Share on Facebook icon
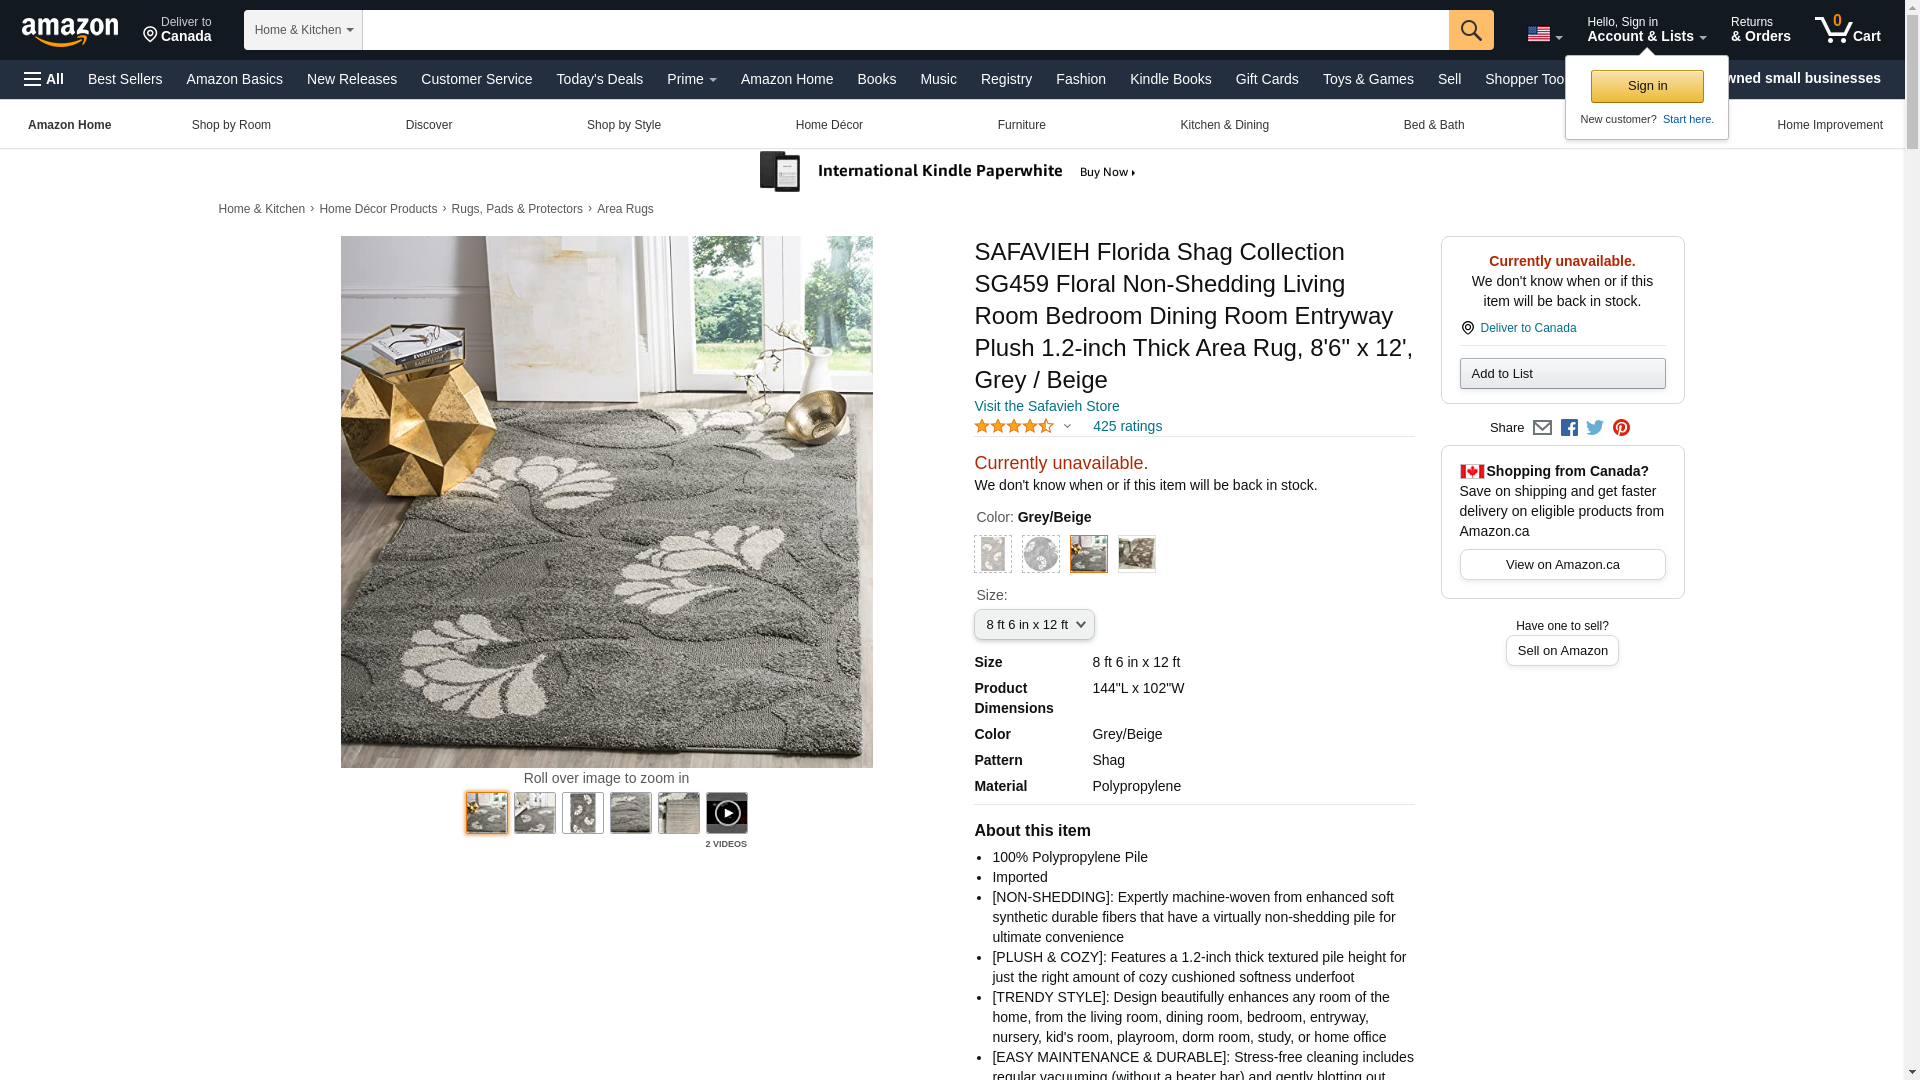This screenshot has height=1080, width=1920. point(1569,428)
